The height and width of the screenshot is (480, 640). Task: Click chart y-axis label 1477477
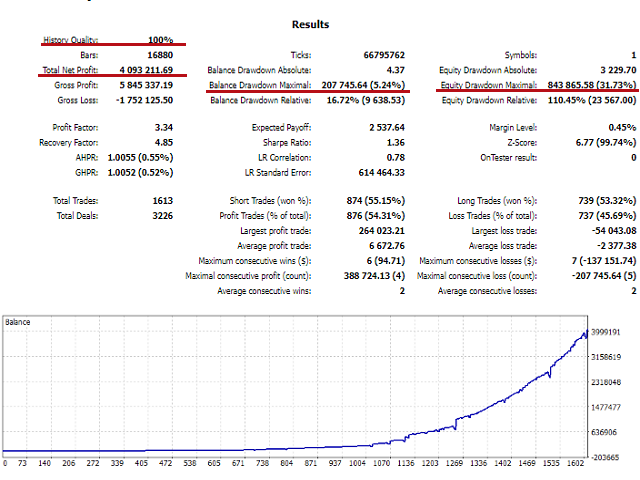pyautogui.click(x=606, y=407)
